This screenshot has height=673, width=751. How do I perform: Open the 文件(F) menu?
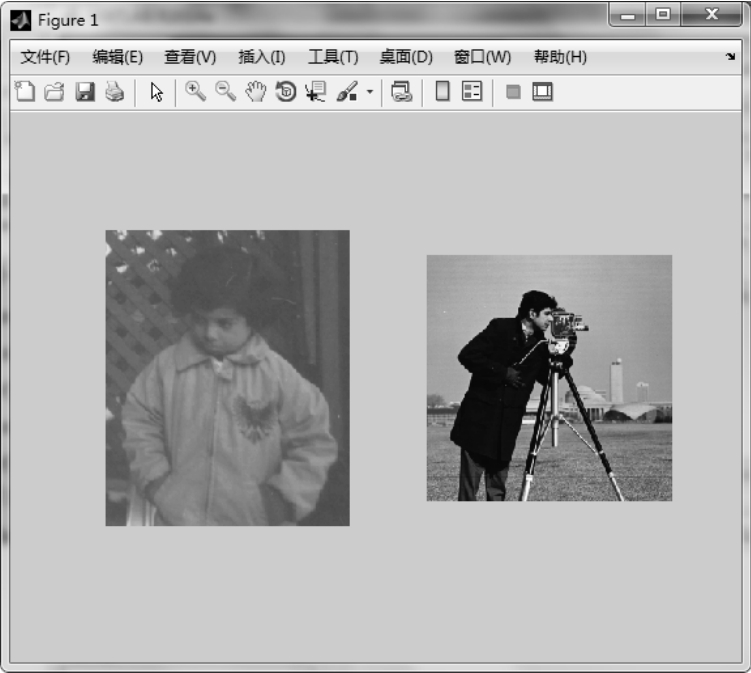(45, 57)
